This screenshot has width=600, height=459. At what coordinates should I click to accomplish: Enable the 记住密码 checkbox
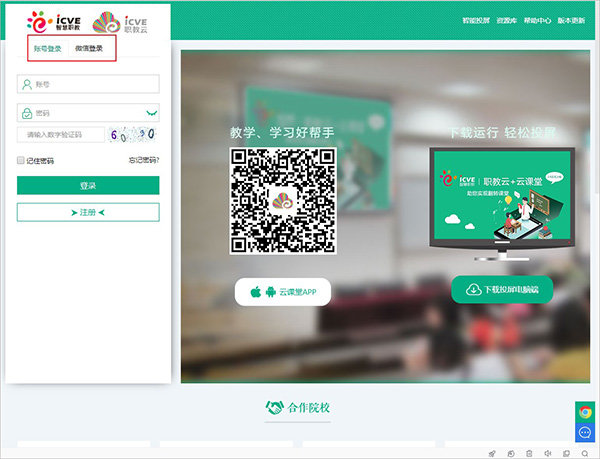click(x=21, y=160)
